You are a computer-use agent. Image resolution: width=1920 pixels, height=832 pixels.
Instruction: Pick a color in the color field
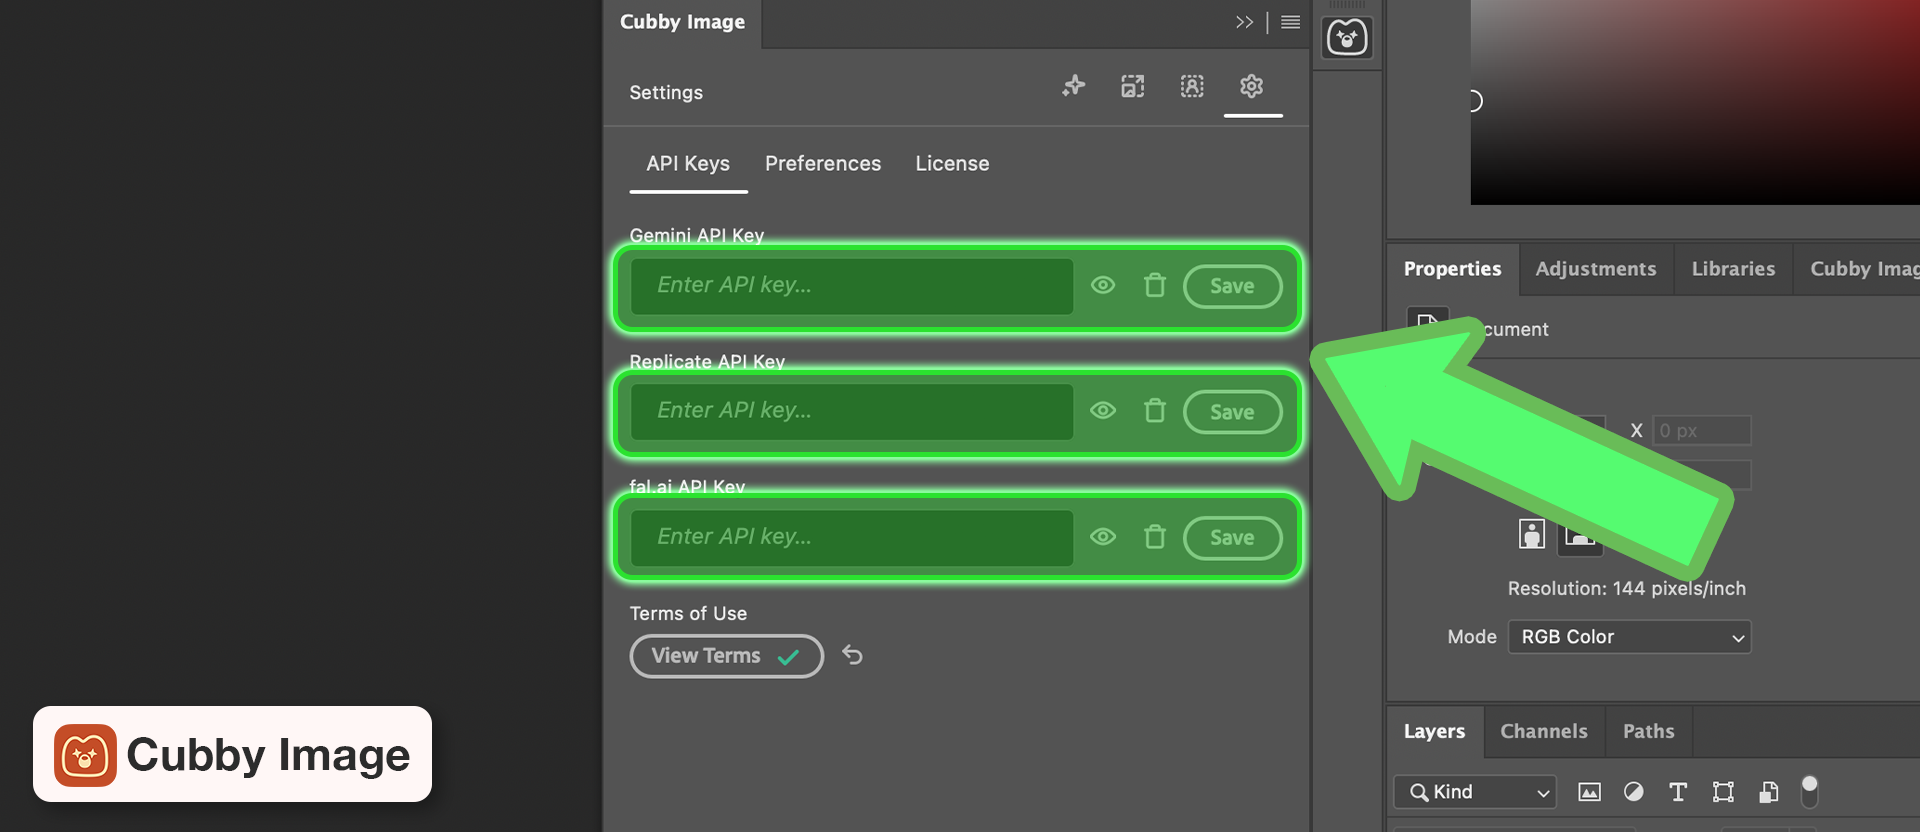[1695, 102]
